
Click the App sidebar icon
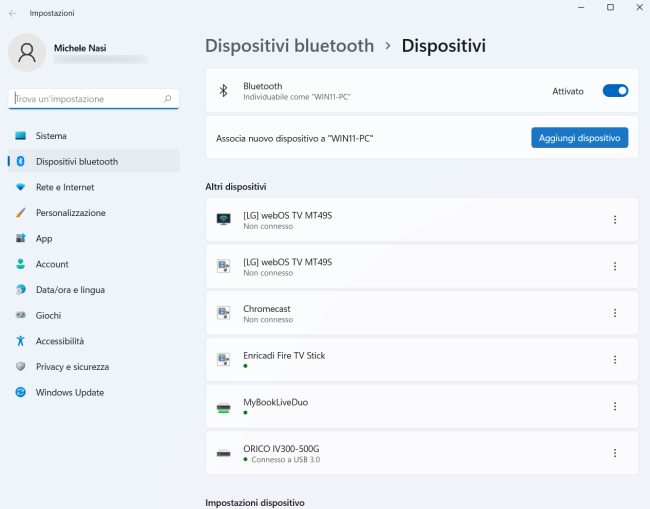(x=20, y=238)
